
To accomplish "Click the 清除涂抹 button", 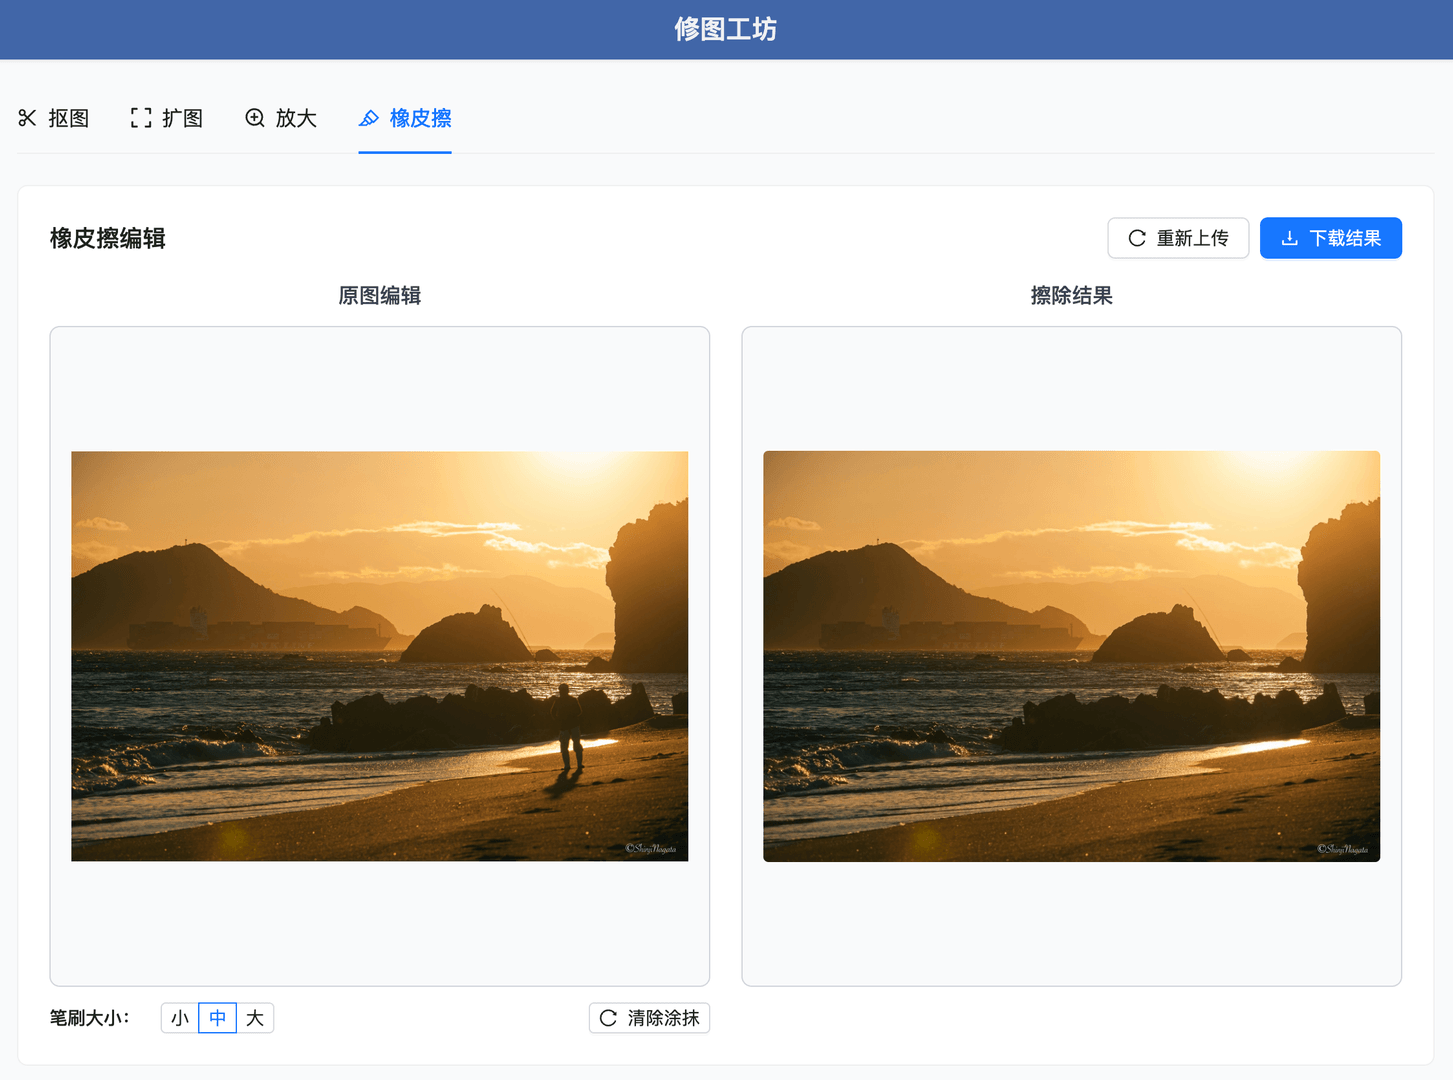I will pos(649,1017).
